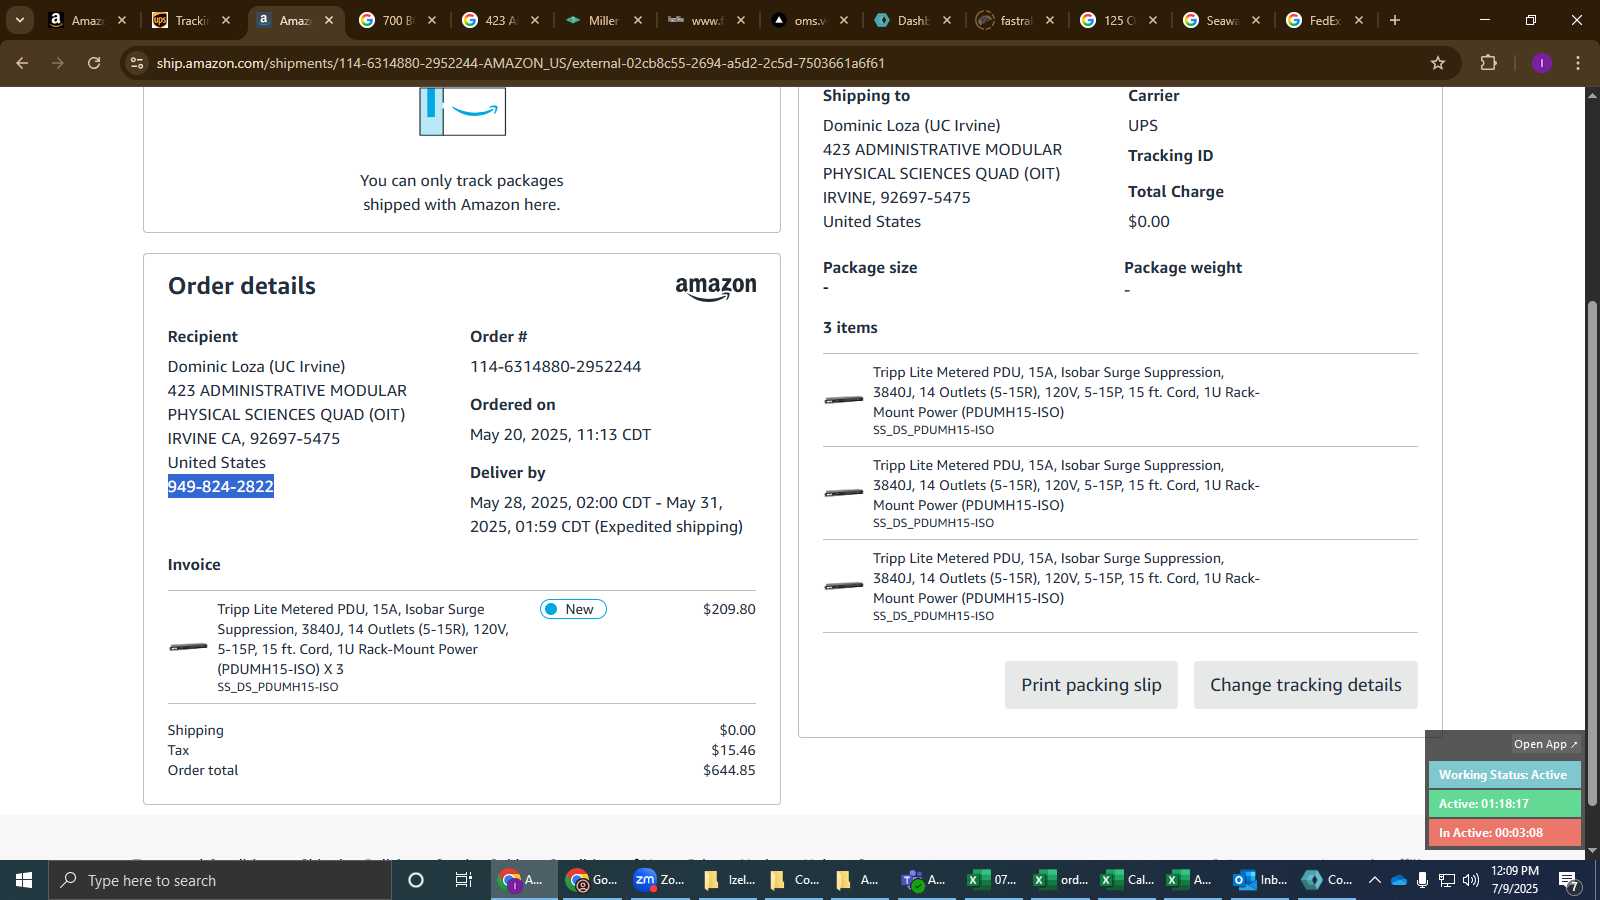
Task: Open the 07 Excel workbook on taskbar
Action: click(991, 880)
